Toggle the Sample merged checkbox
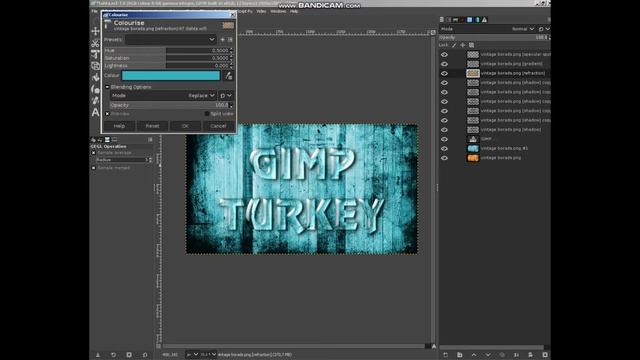Viewport: 640px width, 360px height. 93,168
